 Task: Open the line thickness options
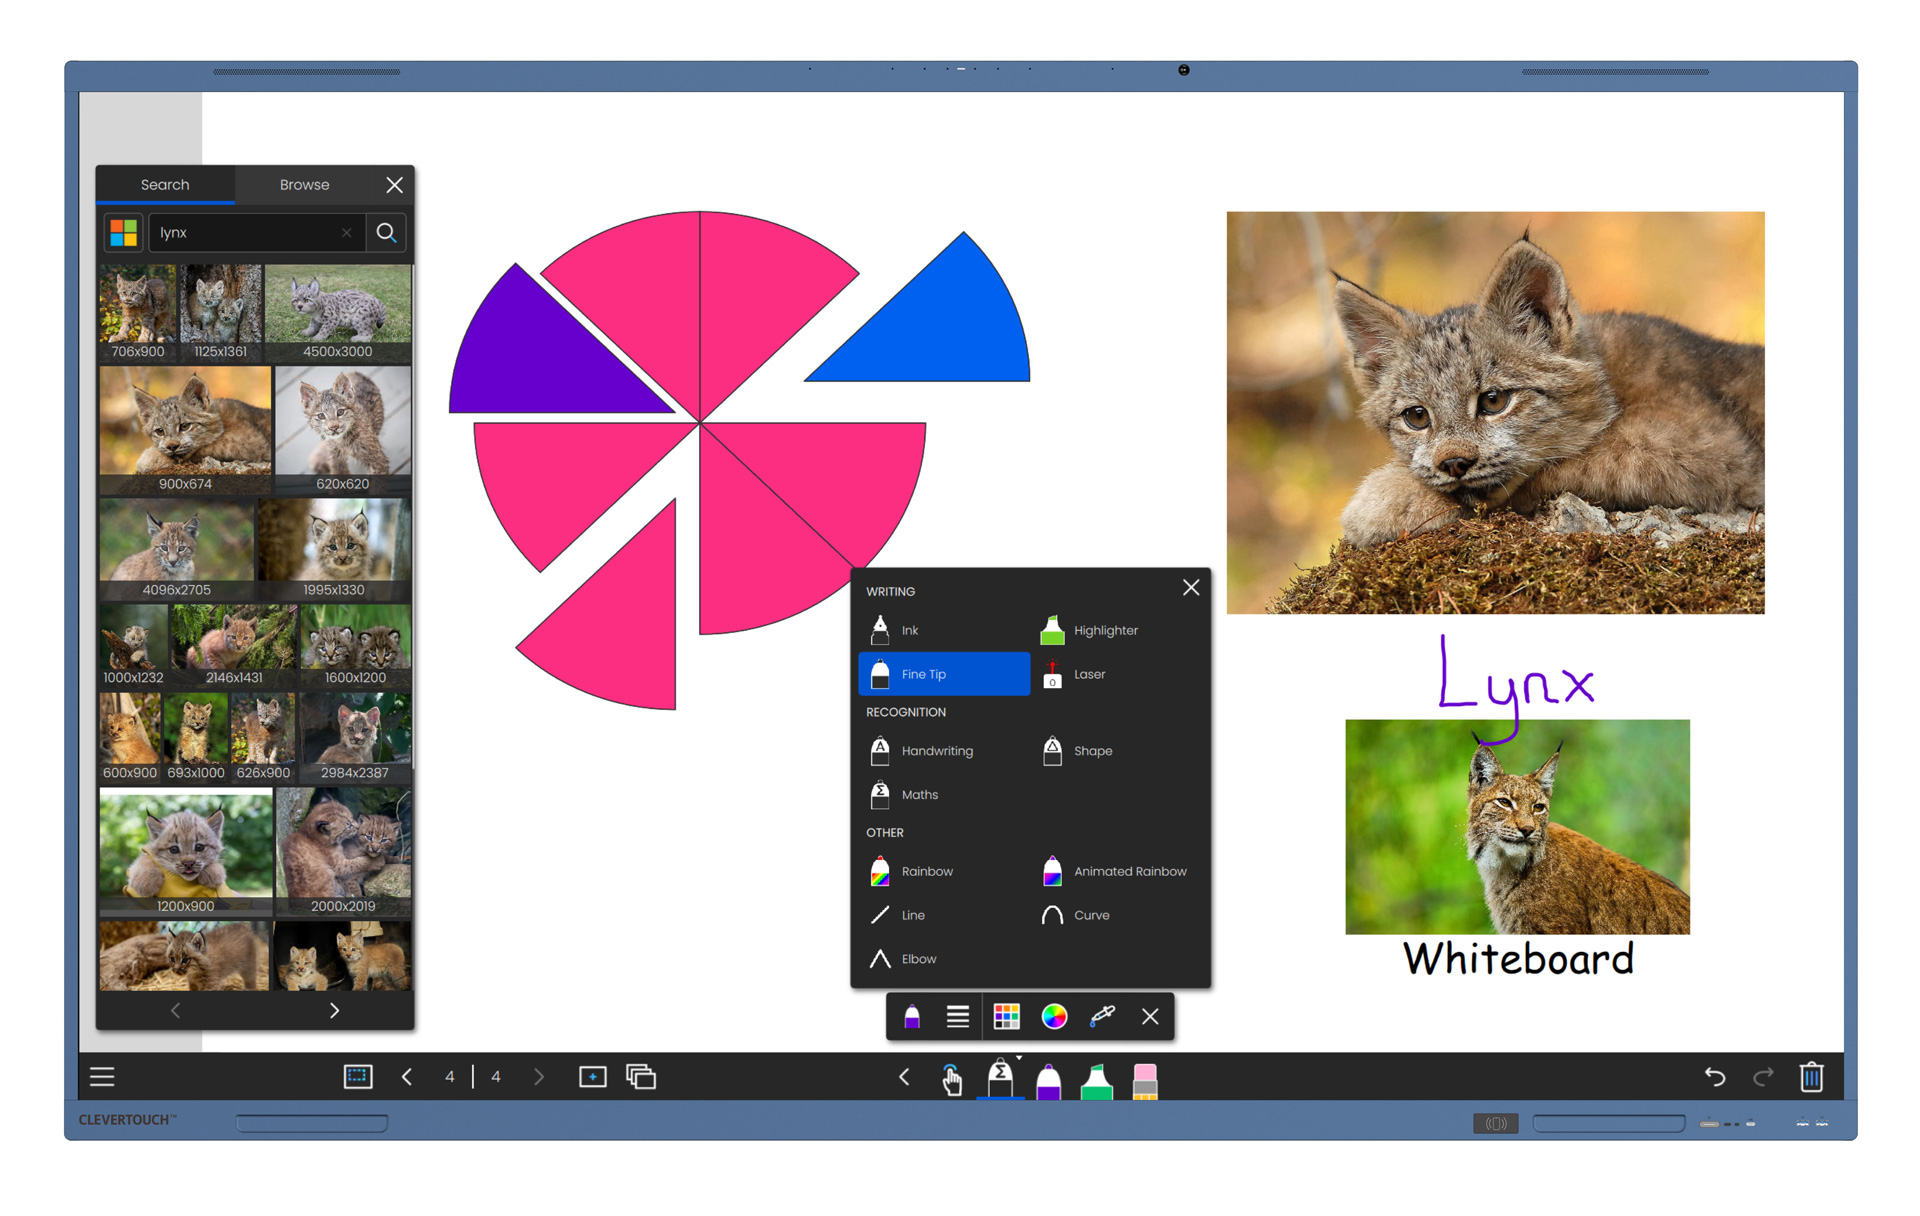pos(957,1016)
